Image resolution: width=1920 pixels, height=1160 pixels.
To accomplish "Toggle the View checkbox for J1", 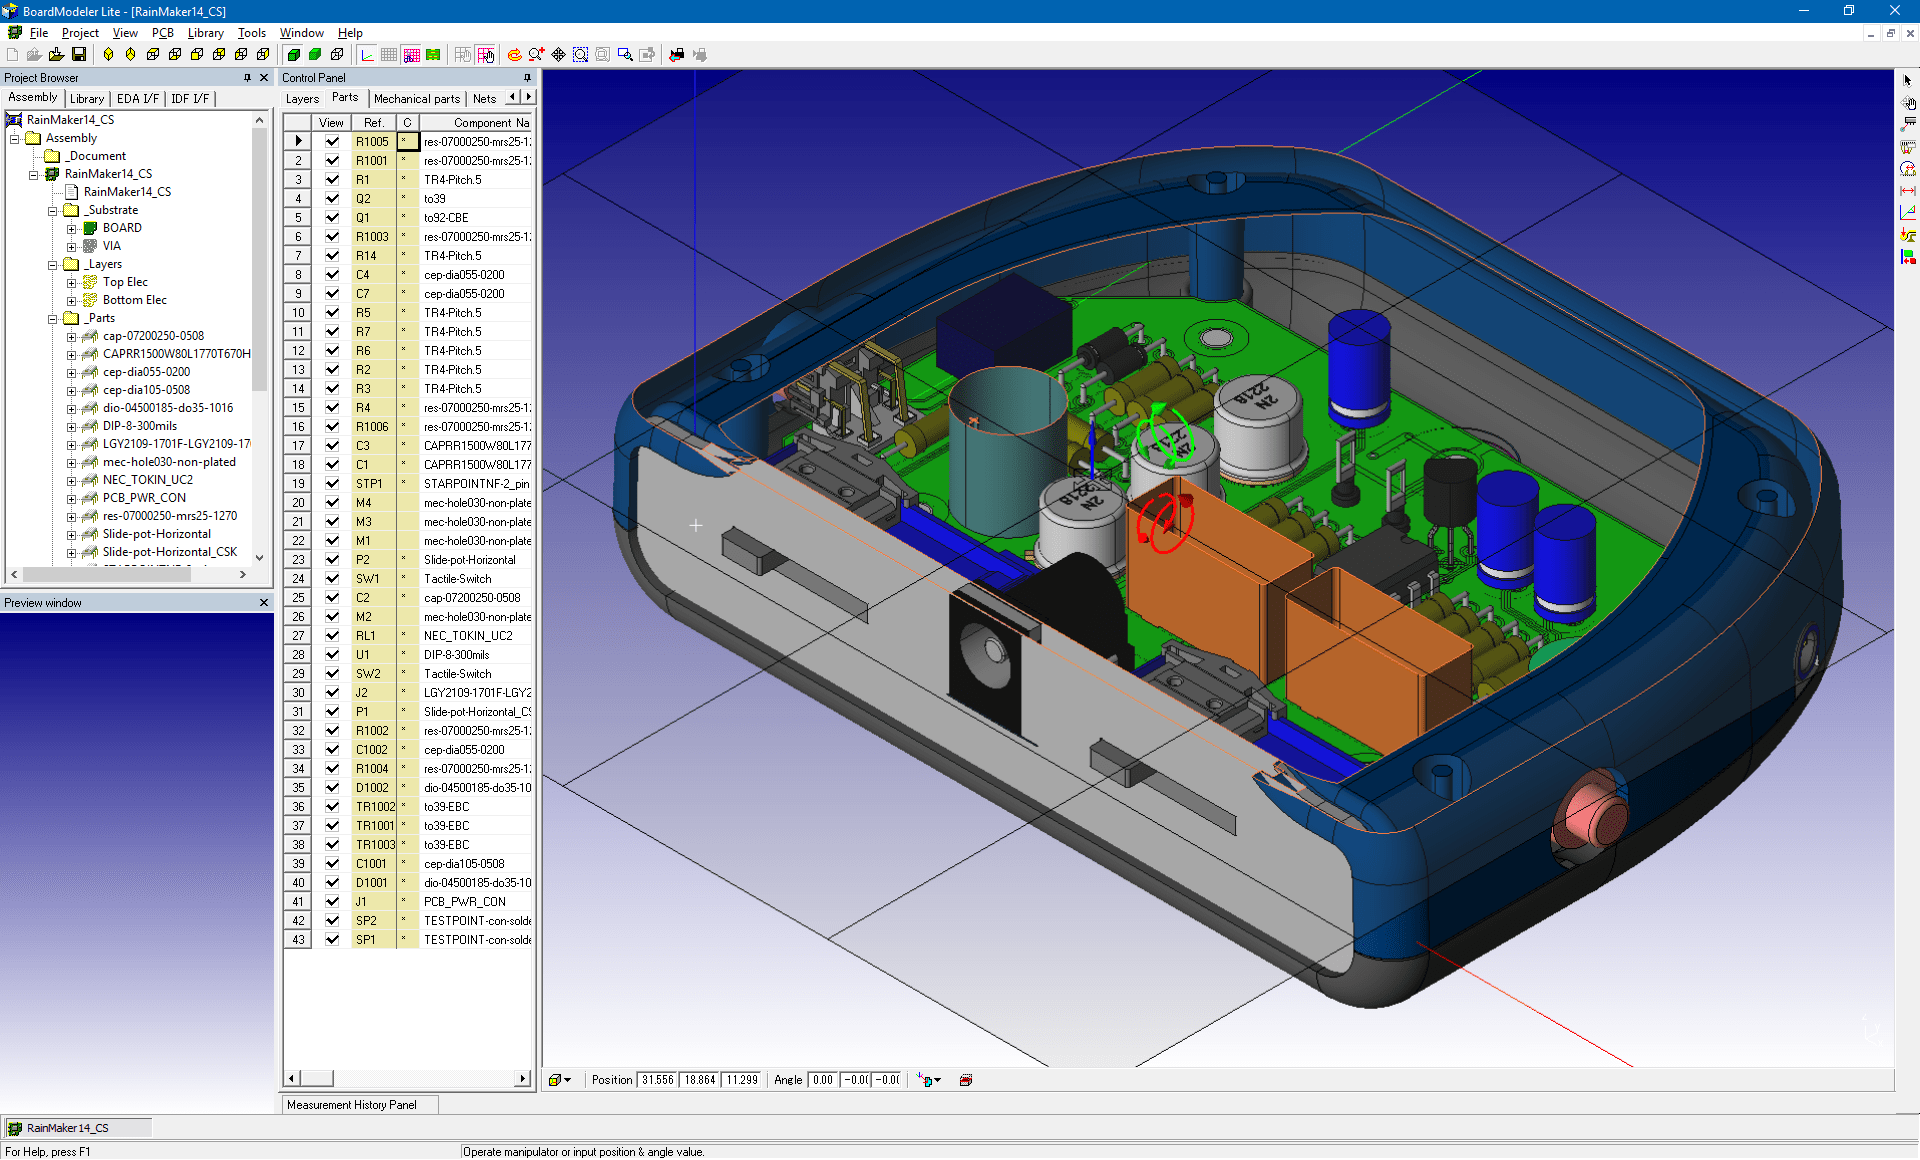I will tap(332, 902).
